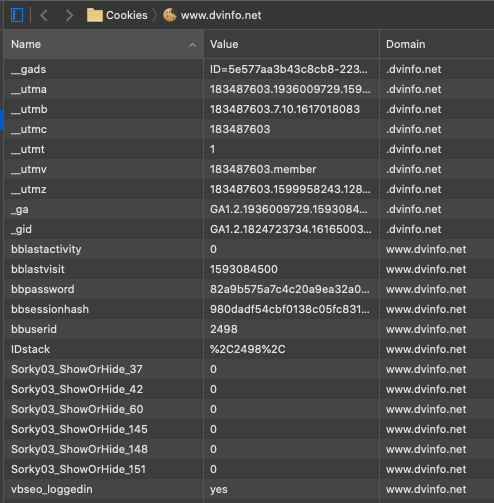Click the value 82a9b575a7c4c20a9ea32a0...

click(290, 289)
